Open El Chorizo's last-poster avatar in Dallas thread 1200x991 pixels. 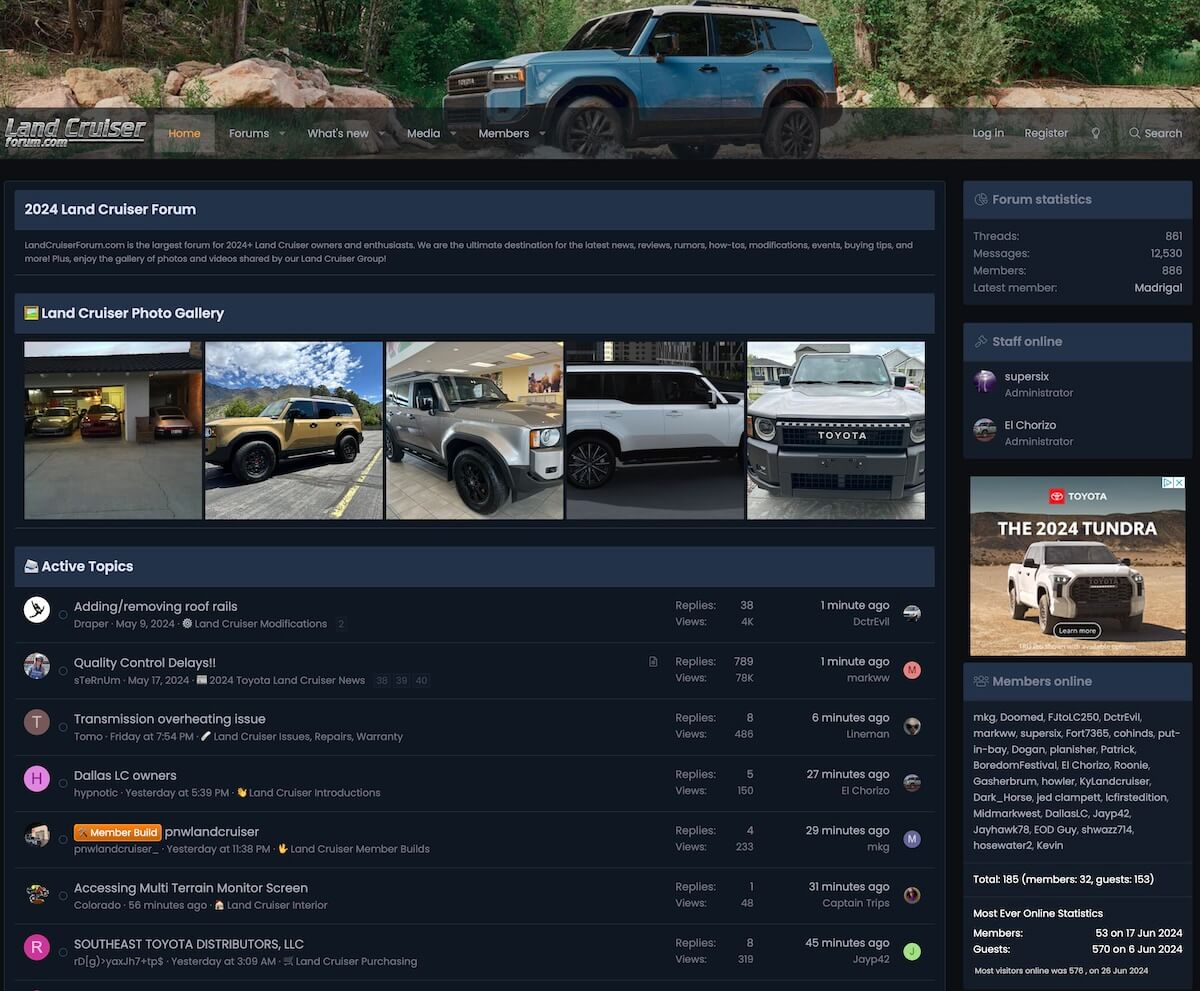(x=912, y=782)
